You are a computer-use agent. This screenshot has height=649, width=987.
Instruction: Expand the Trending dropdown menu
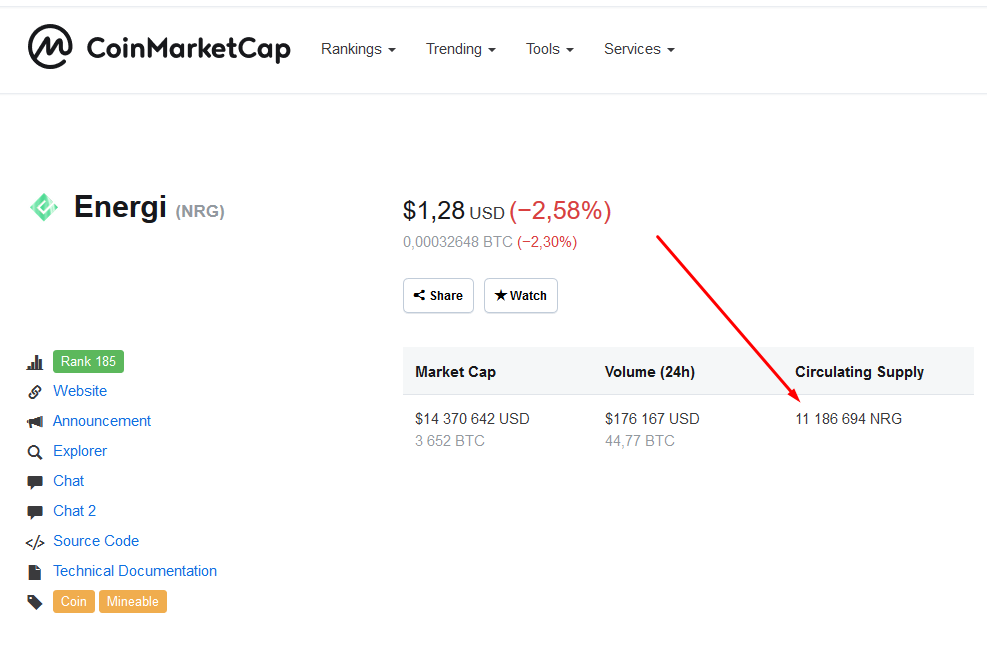tap(461, 49)
